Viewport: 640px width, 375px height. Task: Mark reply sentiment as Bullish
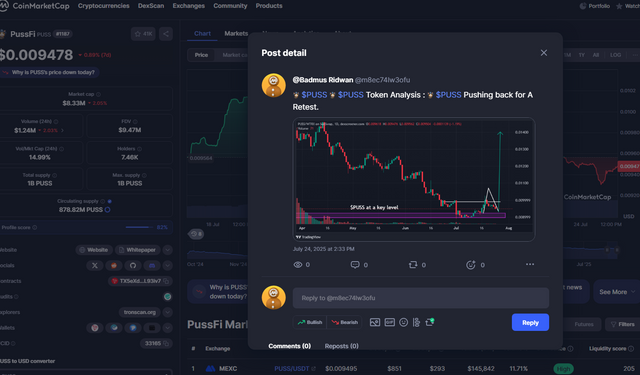(x=310, y=322)
